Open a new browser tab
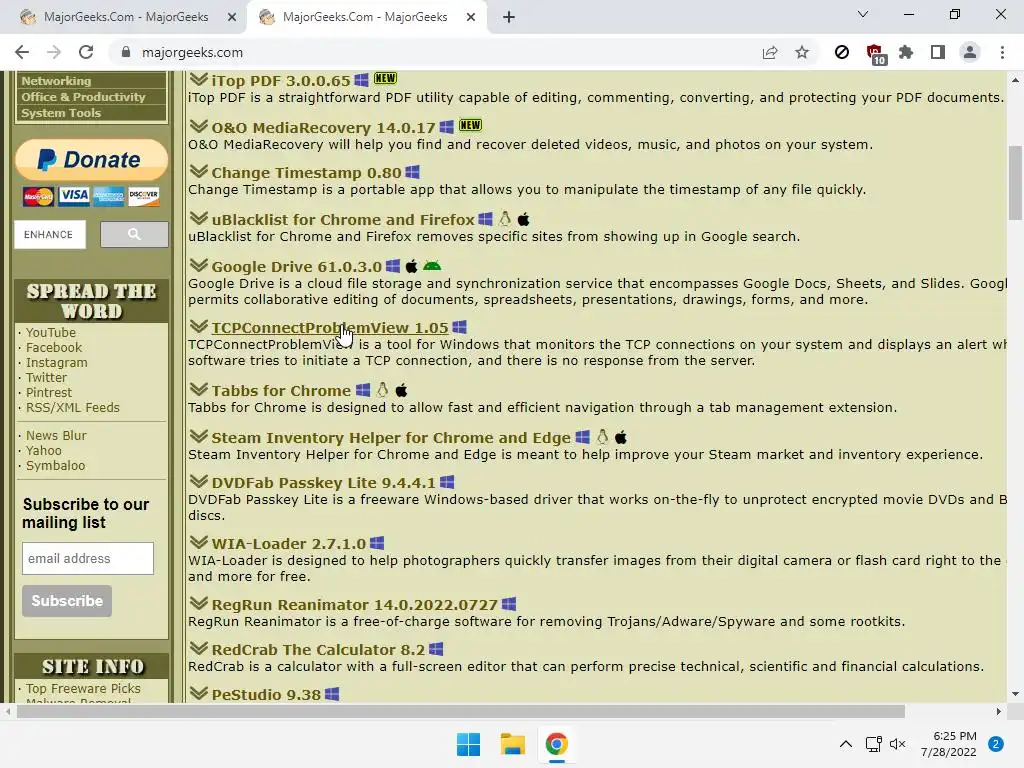The height and width of the screenshot is (768, 1024). [509, 18]
